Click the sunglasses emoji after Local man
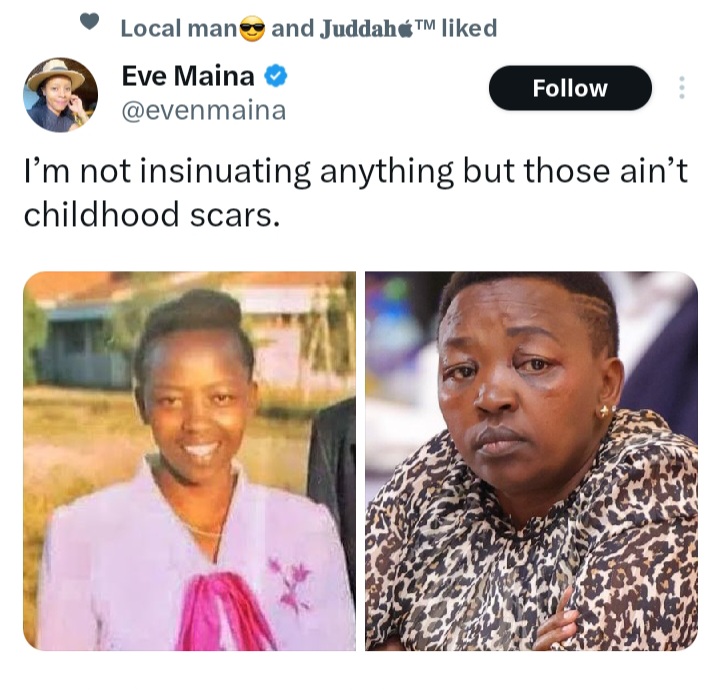 253,28
